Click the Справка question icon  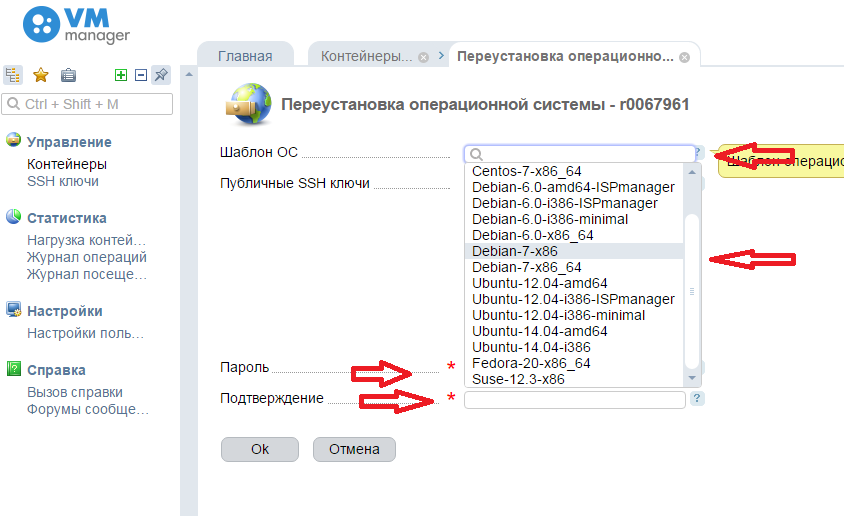(x=13, y=369)
